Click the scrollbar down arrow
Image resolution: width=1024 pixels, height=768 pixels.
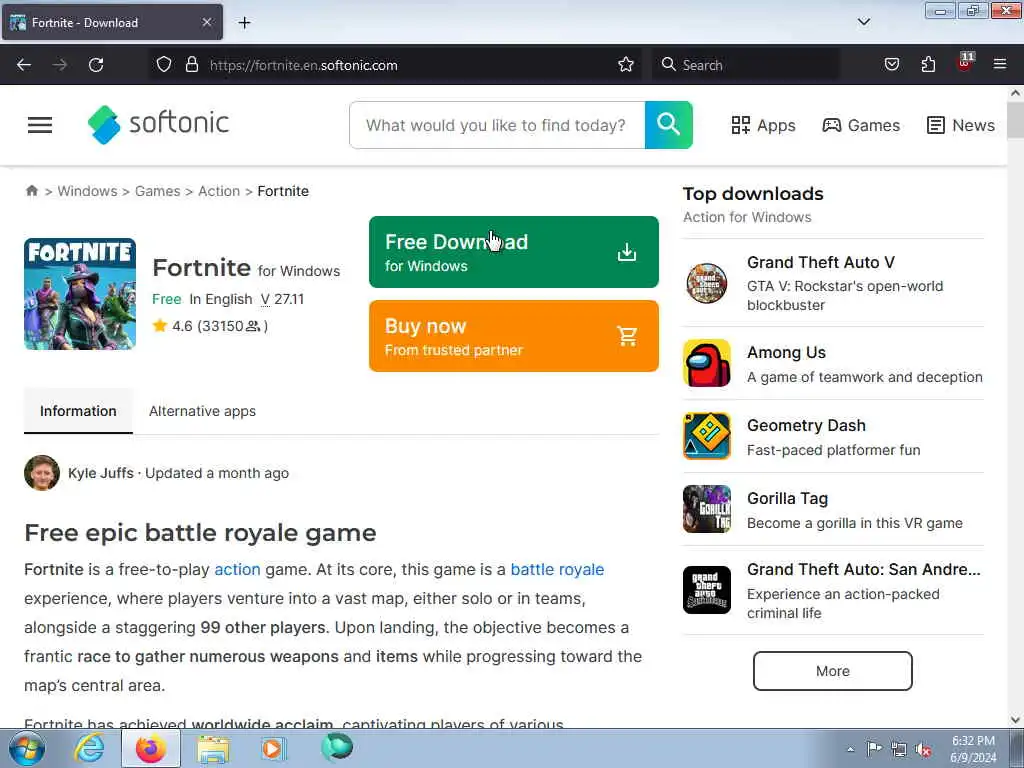[1015, 720]
